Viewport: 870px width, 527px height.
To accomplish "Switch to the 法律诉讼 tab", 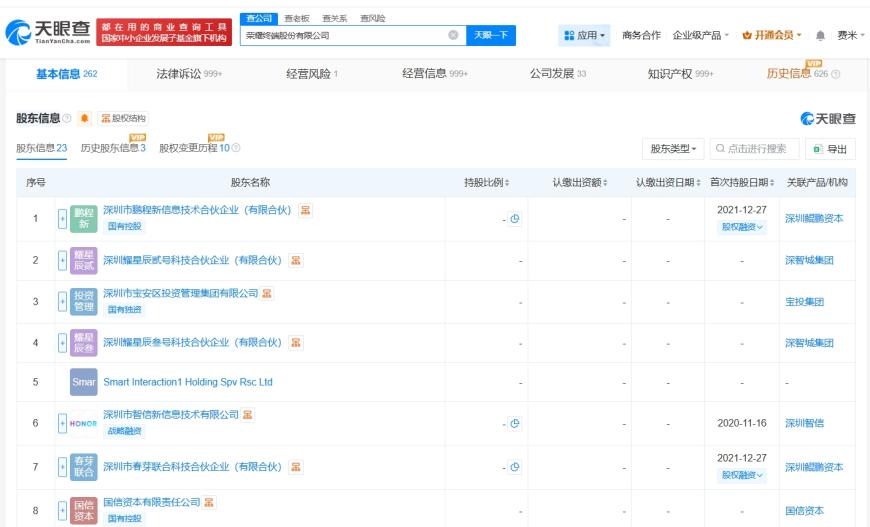I will [189, 73].
